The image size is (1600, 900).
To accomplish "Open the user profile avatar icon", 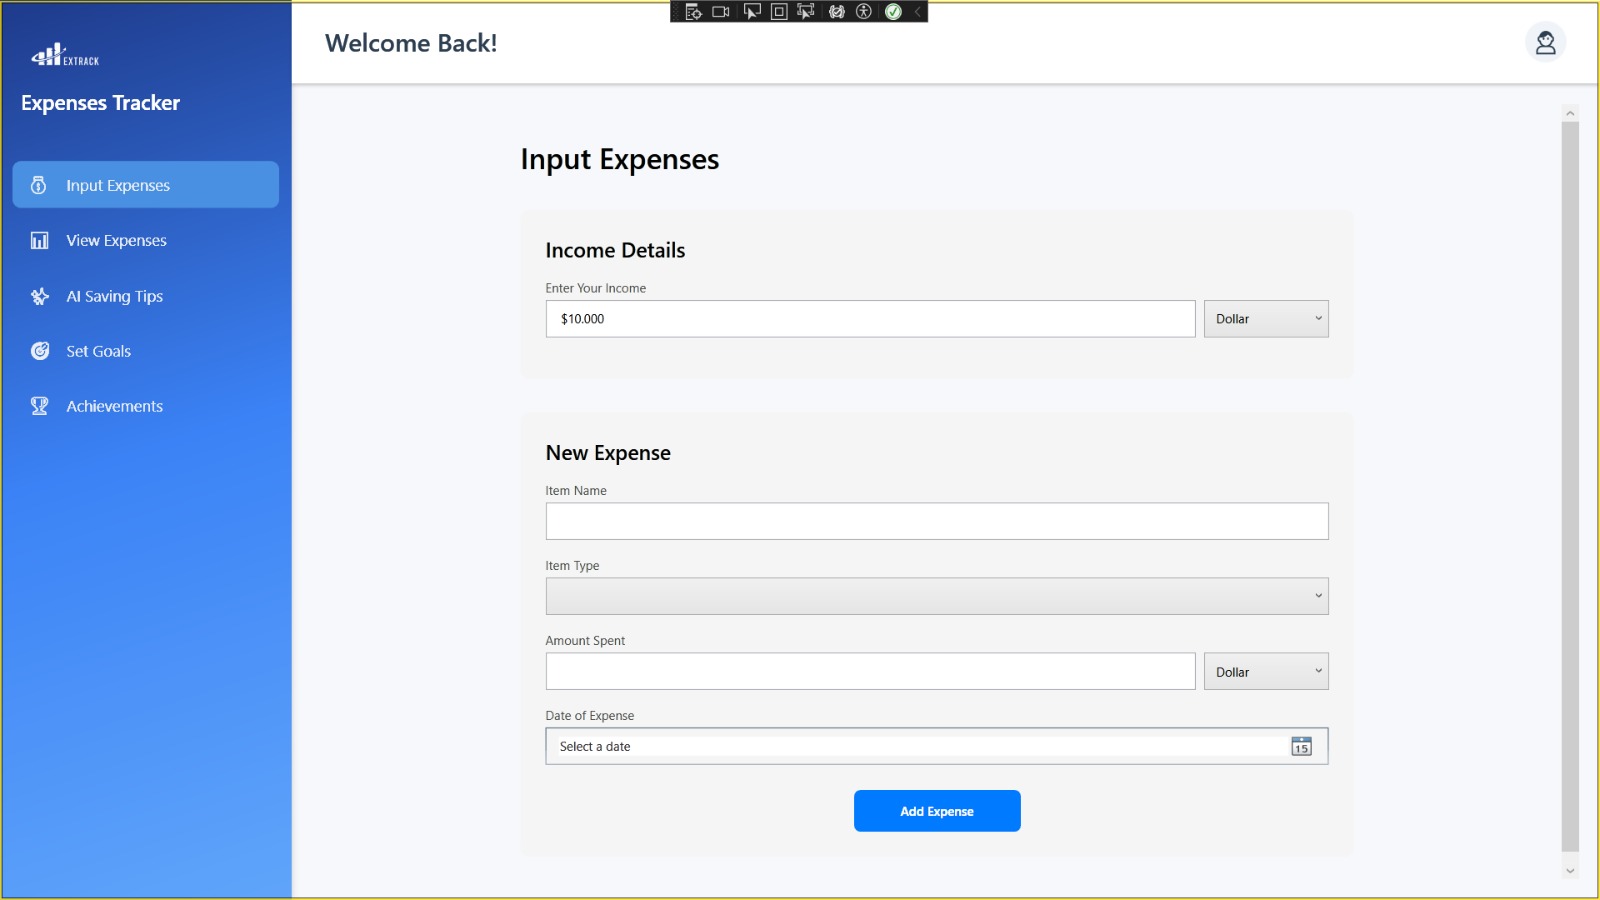I will tap(1545, 43).
